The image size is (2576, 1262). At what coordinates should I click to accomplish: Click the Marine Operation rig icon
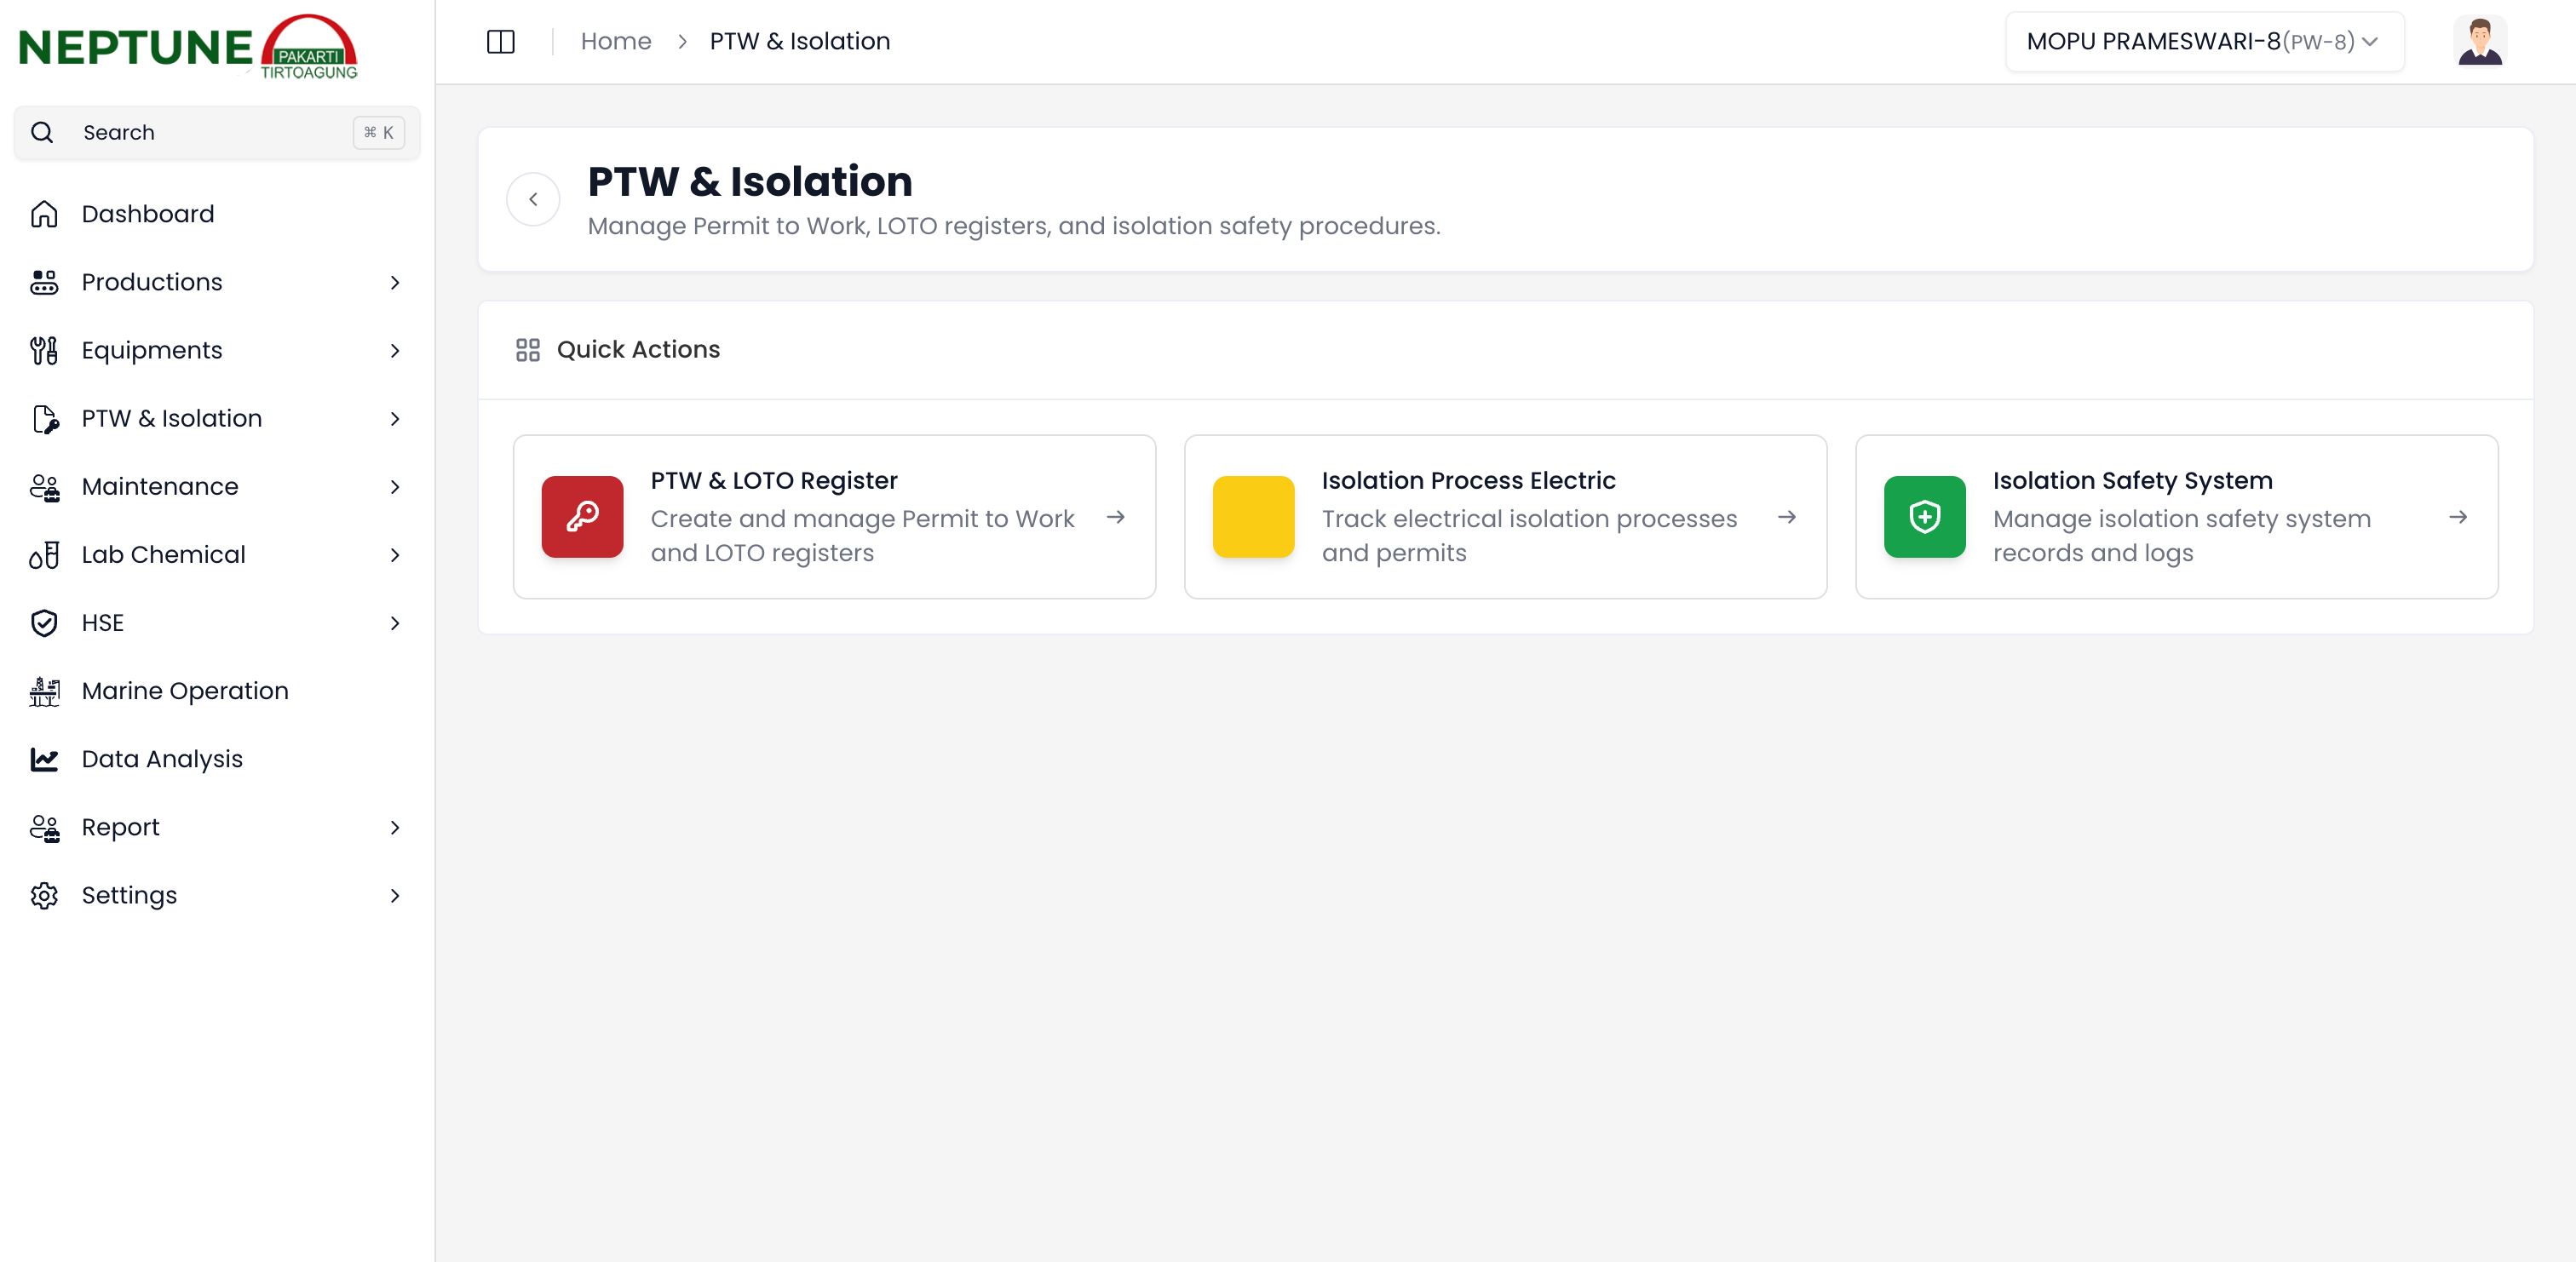click(44, 691)
